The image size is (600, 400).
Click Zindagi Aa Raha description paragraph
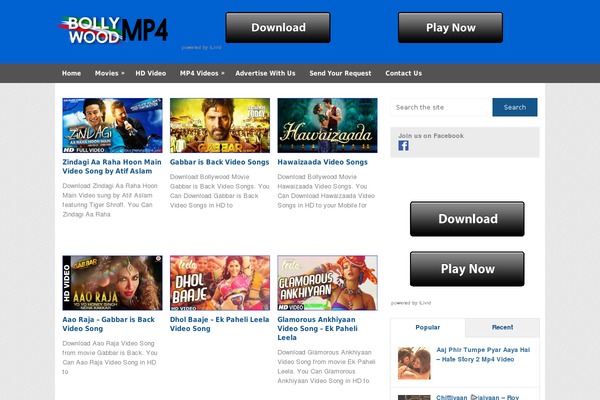[110, 200]
